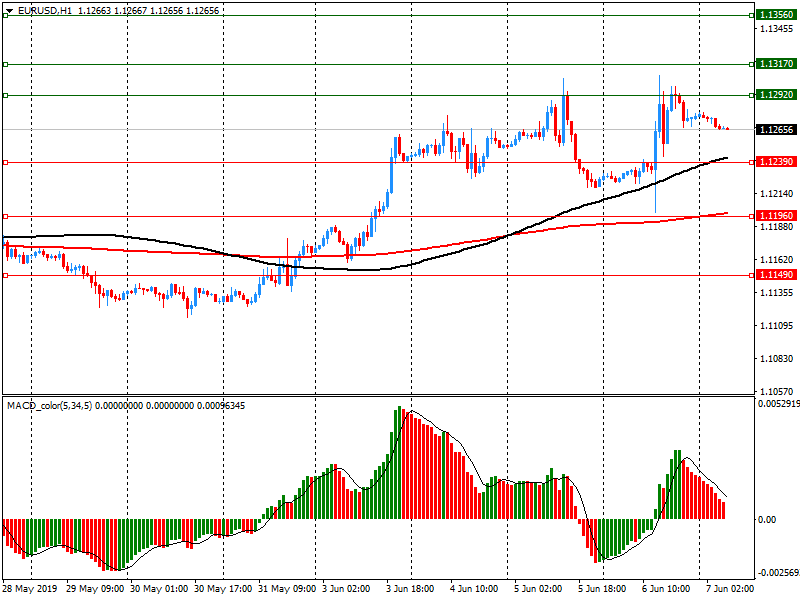
Task: Select right handle of 1.12920 green line
Action: (752, 95)
